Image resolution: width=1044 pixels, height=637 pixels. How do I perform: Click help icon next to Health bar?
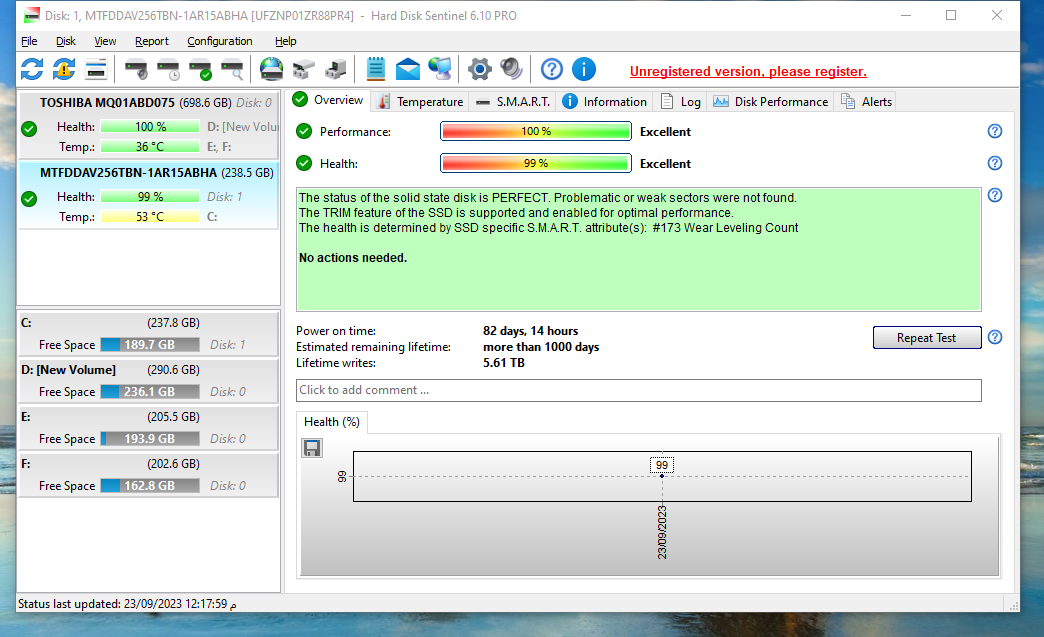coord(995,163)
